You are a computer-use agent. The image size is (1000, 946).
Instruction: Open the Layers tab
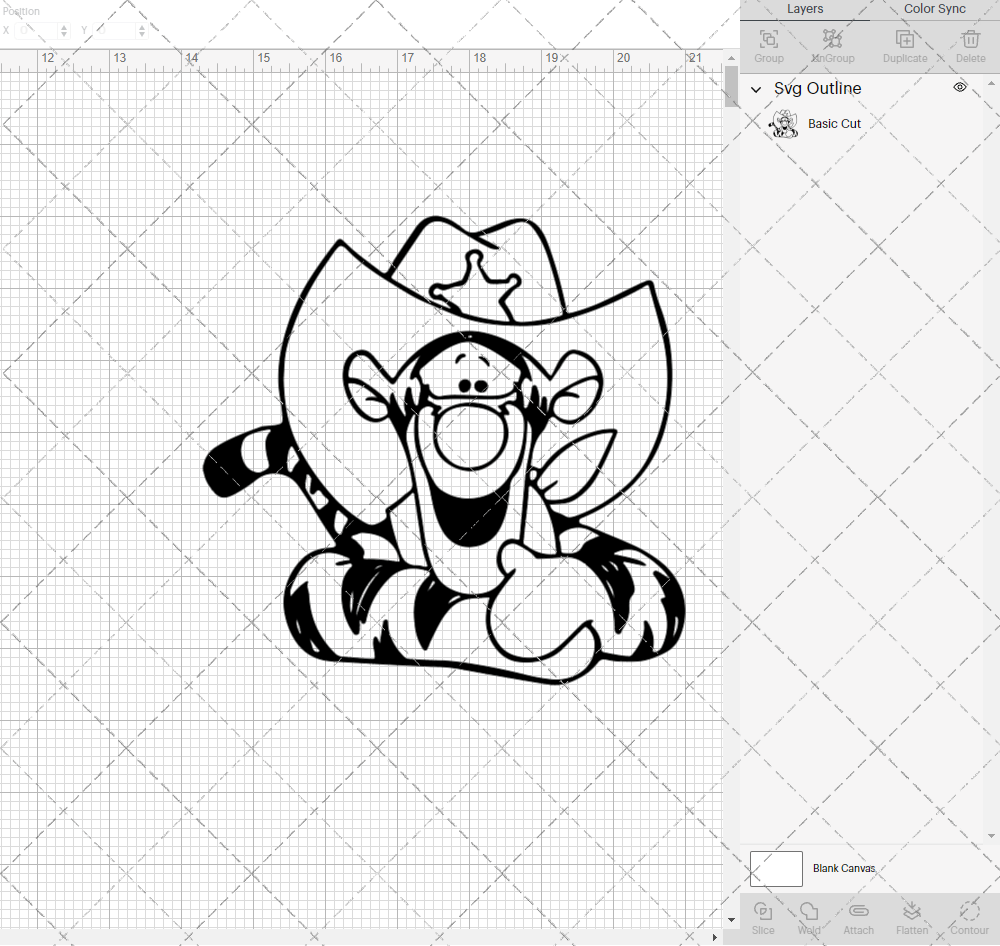(x=804, y=9)
